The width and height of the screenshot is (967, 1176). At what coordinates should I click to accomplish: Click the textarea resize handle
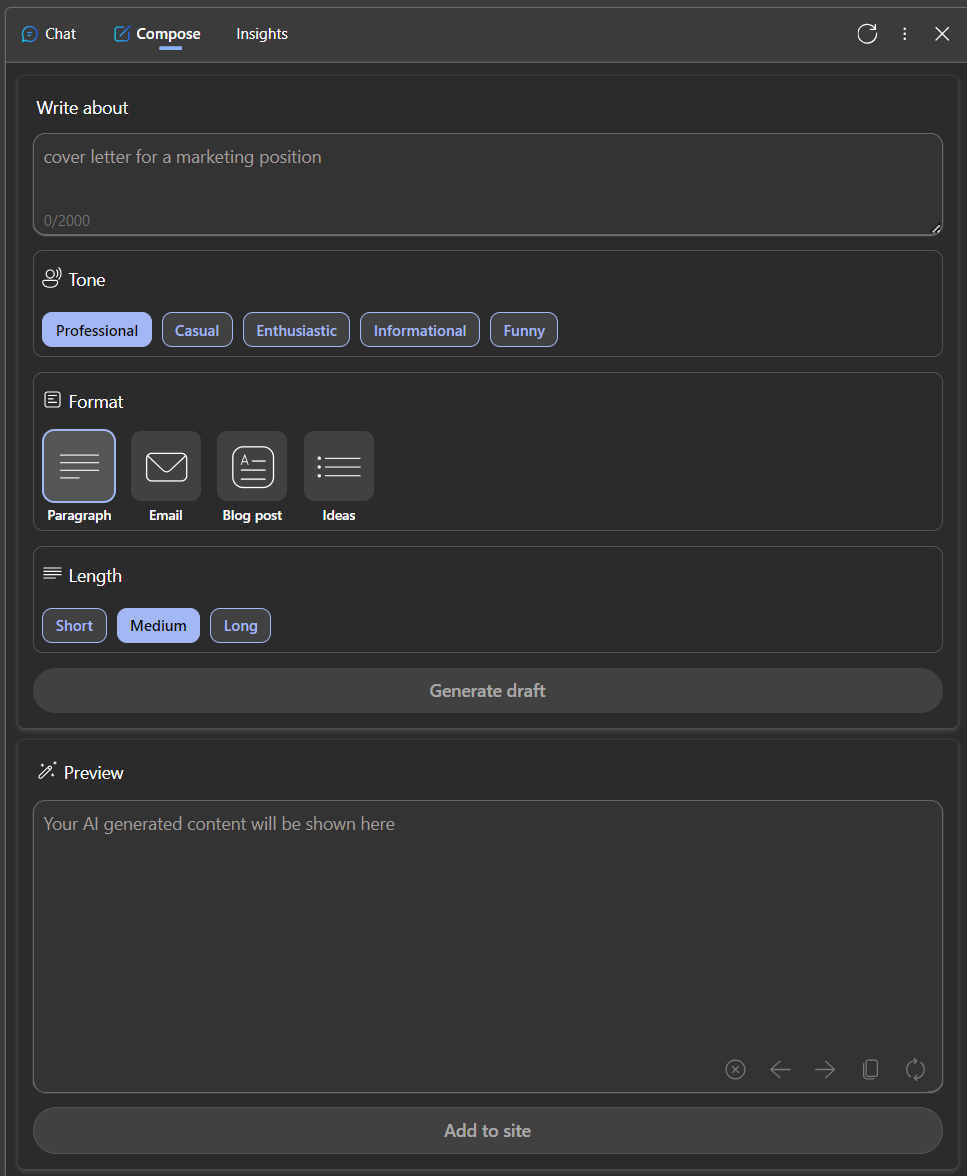pos(935,229)
